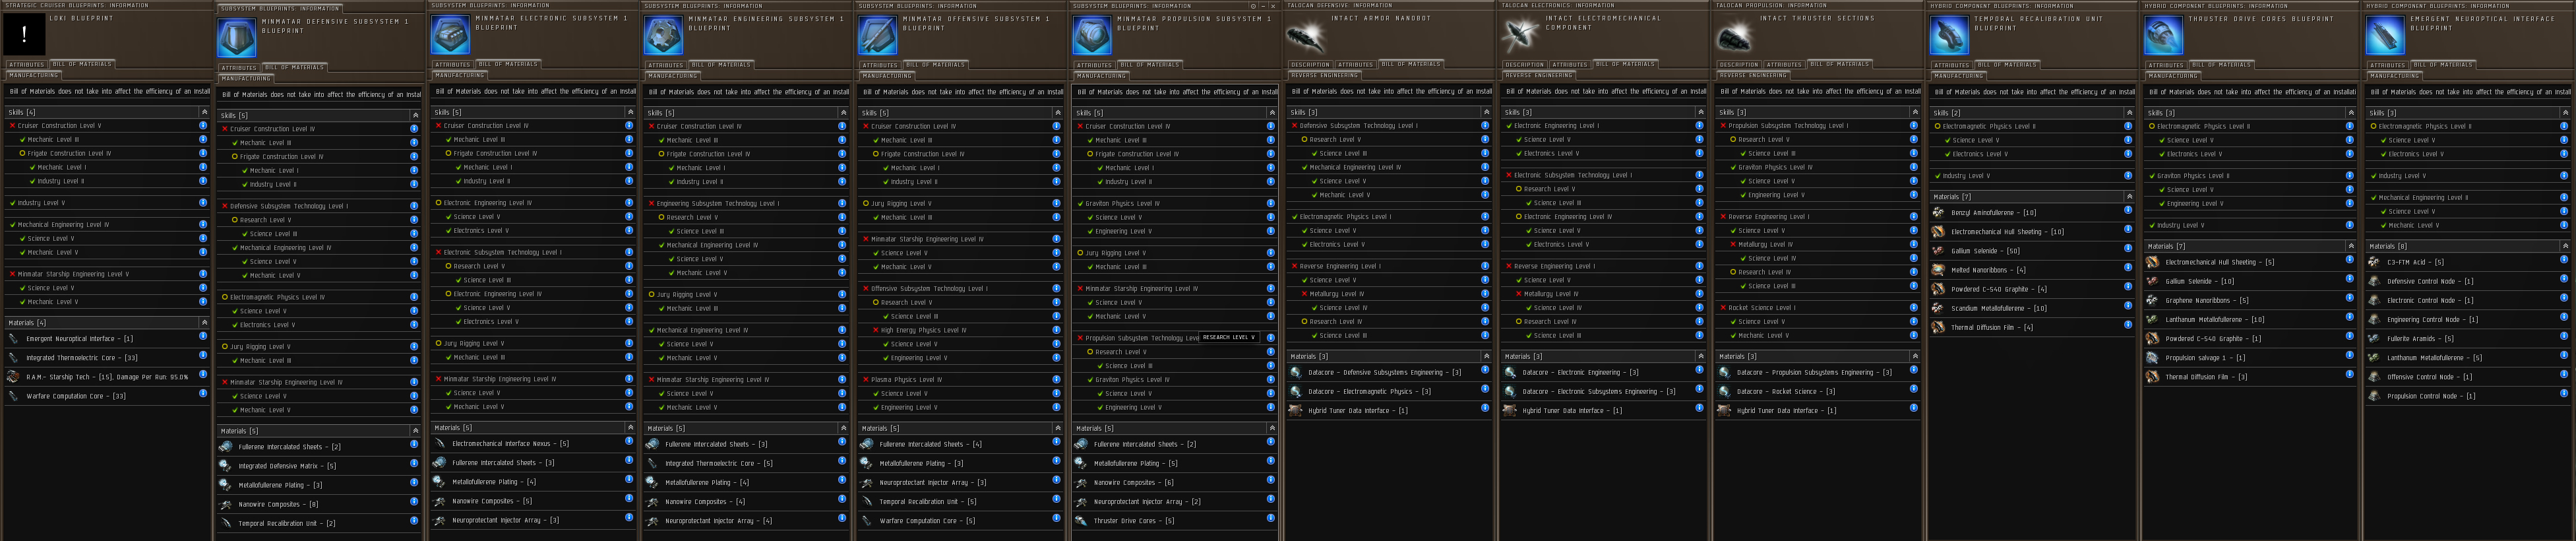Collapse Materials in Thruster Drive Cores Blueprint window

click(x=2350, y=246)
